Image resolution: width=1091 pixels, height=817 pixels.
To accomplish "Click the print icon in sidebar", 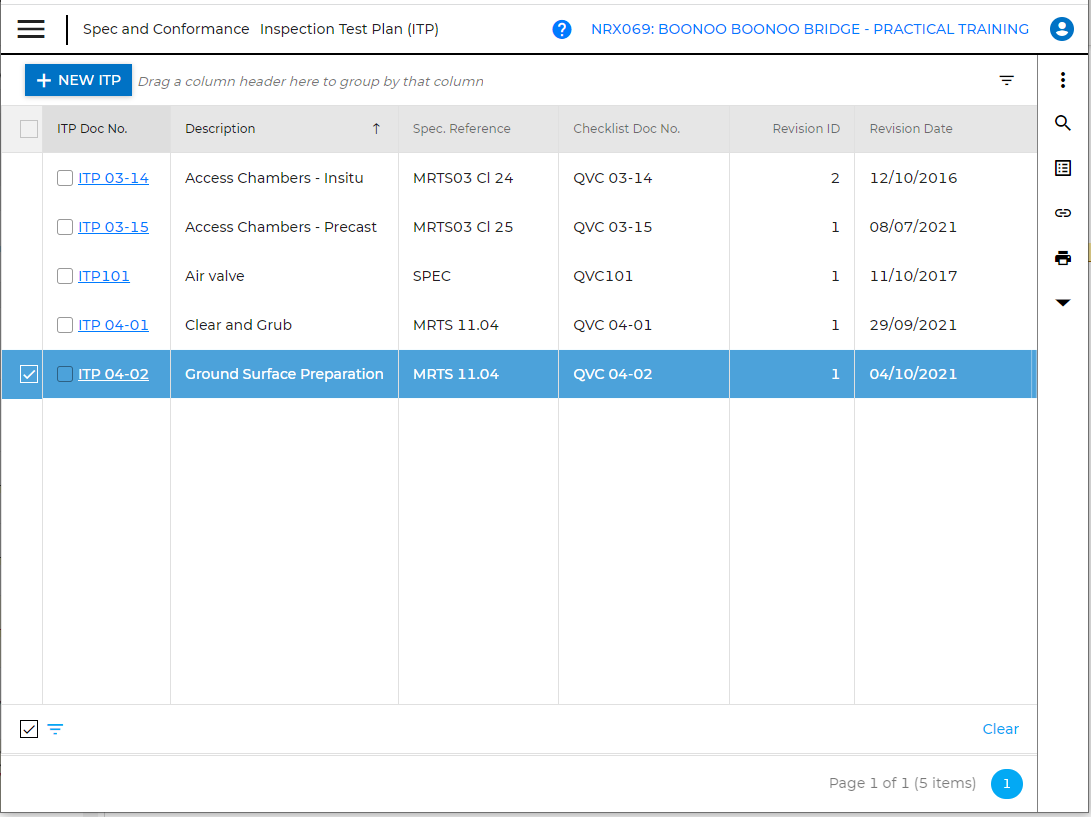I will pos(1063,258).
